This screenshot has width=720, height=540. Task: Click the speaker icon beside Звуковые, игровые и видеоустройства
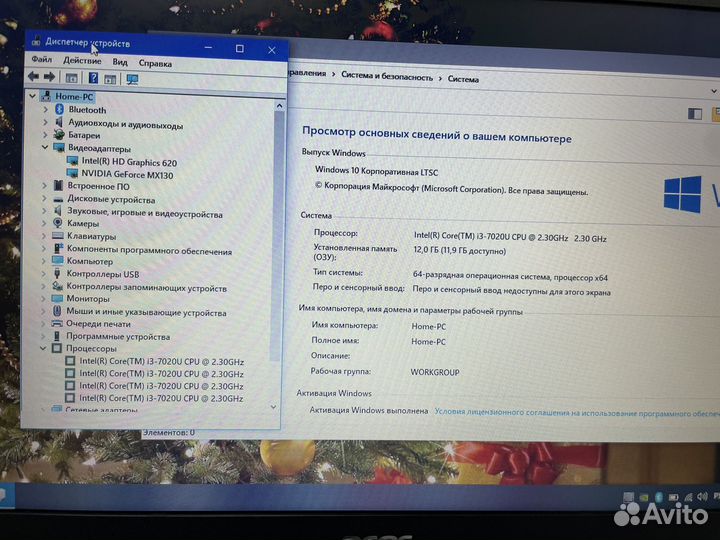pos(58,210)
